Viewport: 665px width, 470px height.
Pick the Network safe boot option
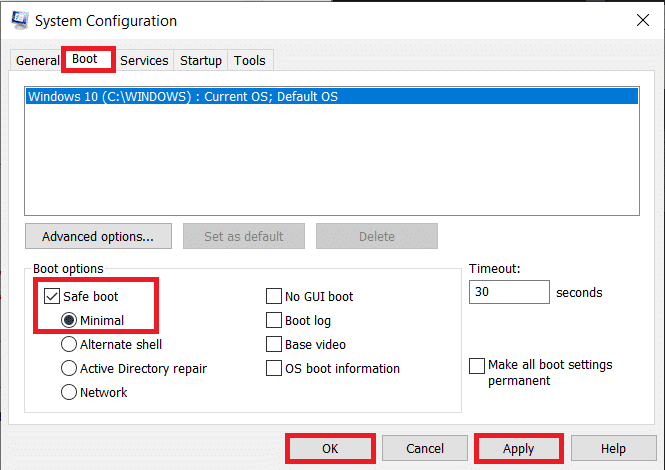(70, 393)
